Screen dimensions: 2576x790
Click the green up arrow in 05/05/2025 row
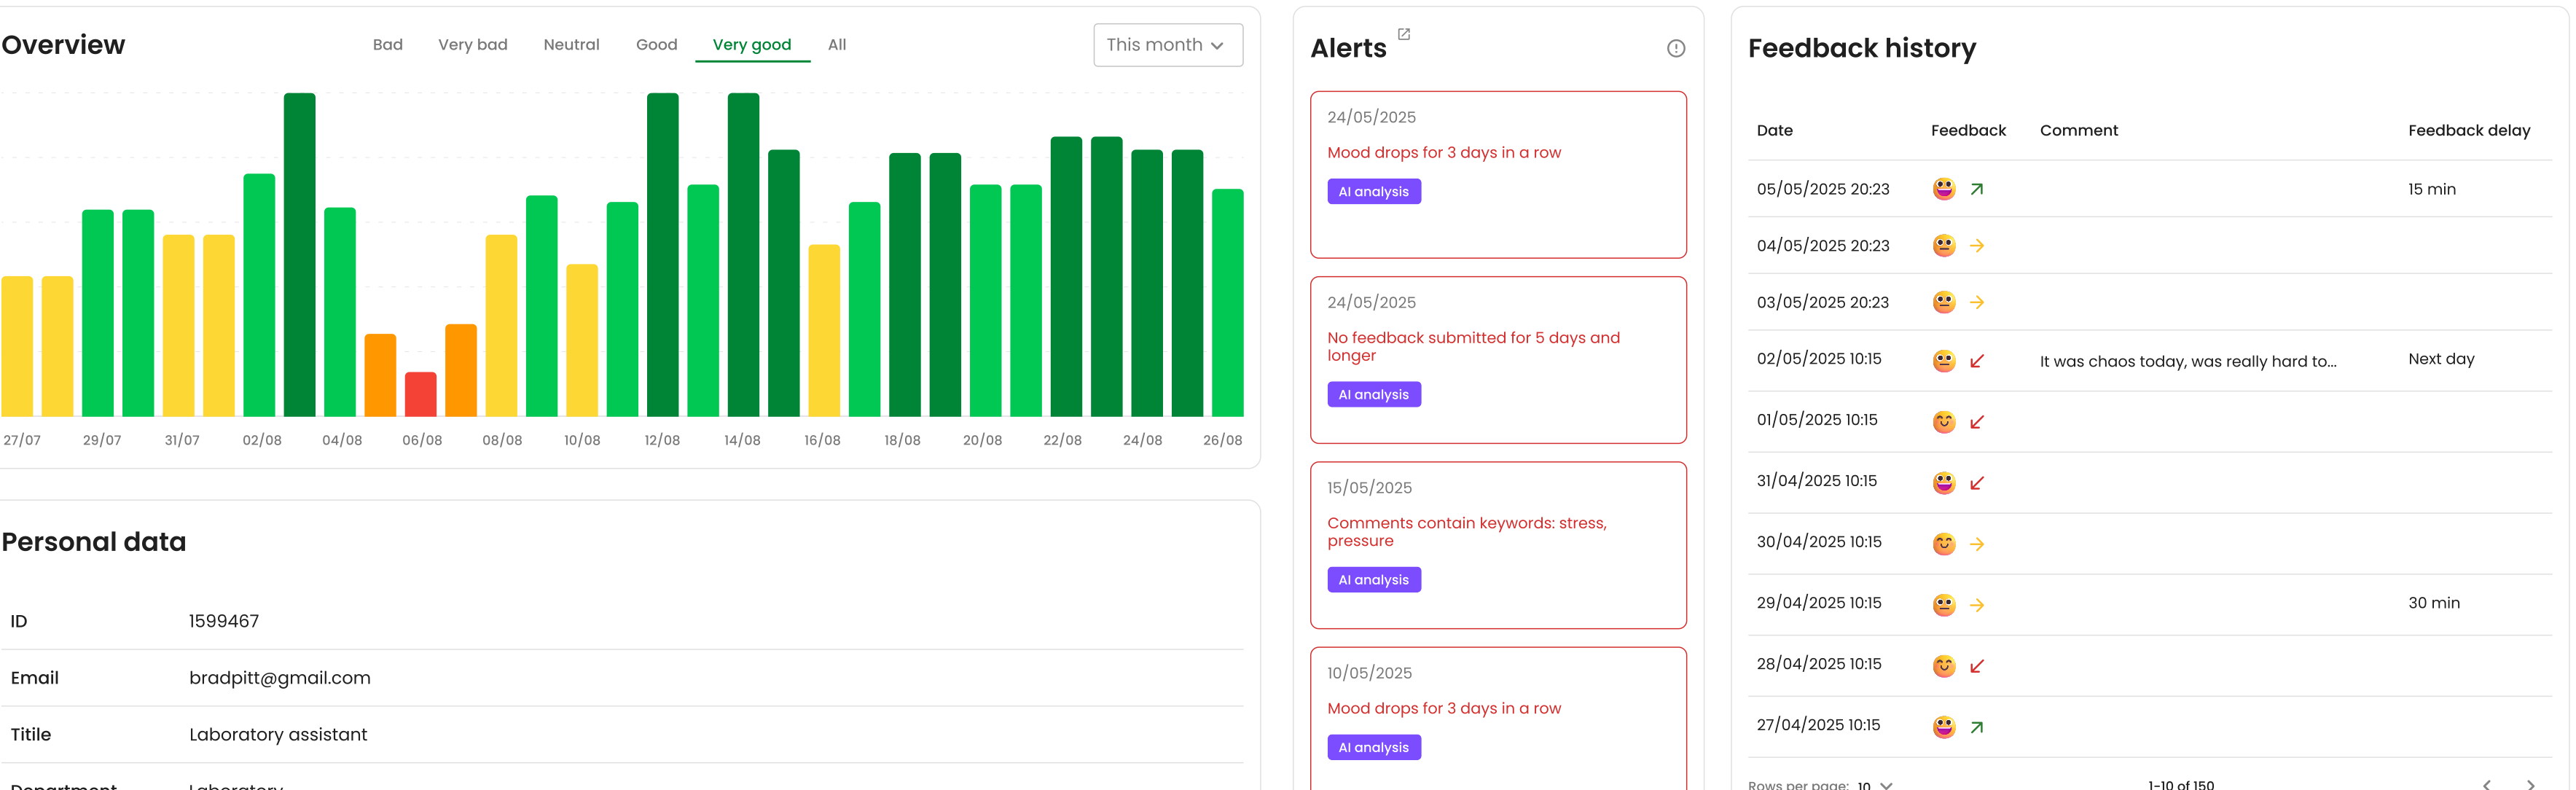1976,189
